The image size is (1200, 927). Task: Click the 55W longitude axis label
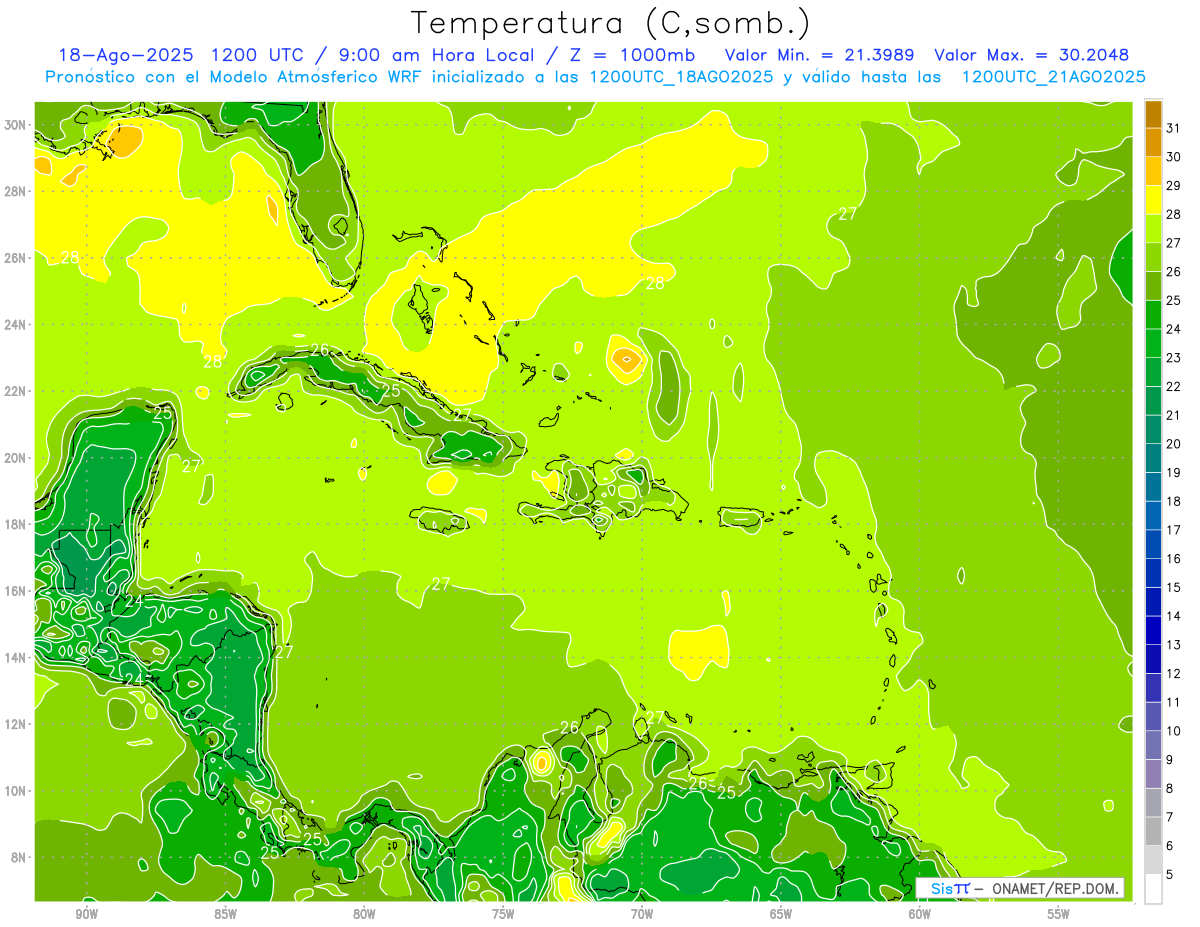coord(1059,915)
